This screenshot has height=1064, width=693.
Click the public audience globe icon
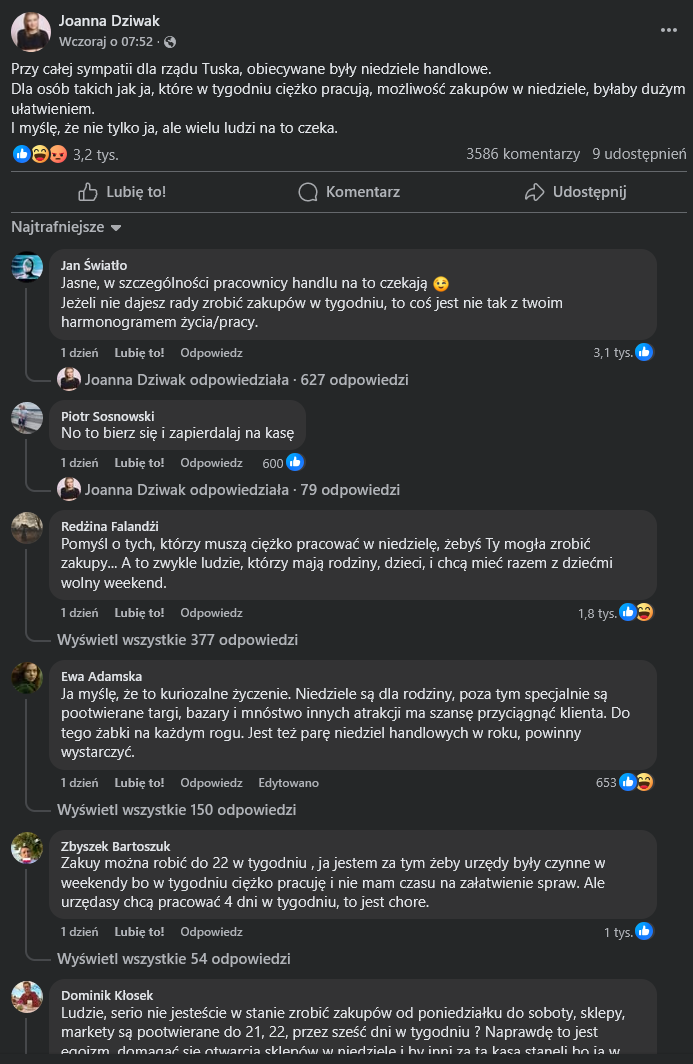(169, 42)
